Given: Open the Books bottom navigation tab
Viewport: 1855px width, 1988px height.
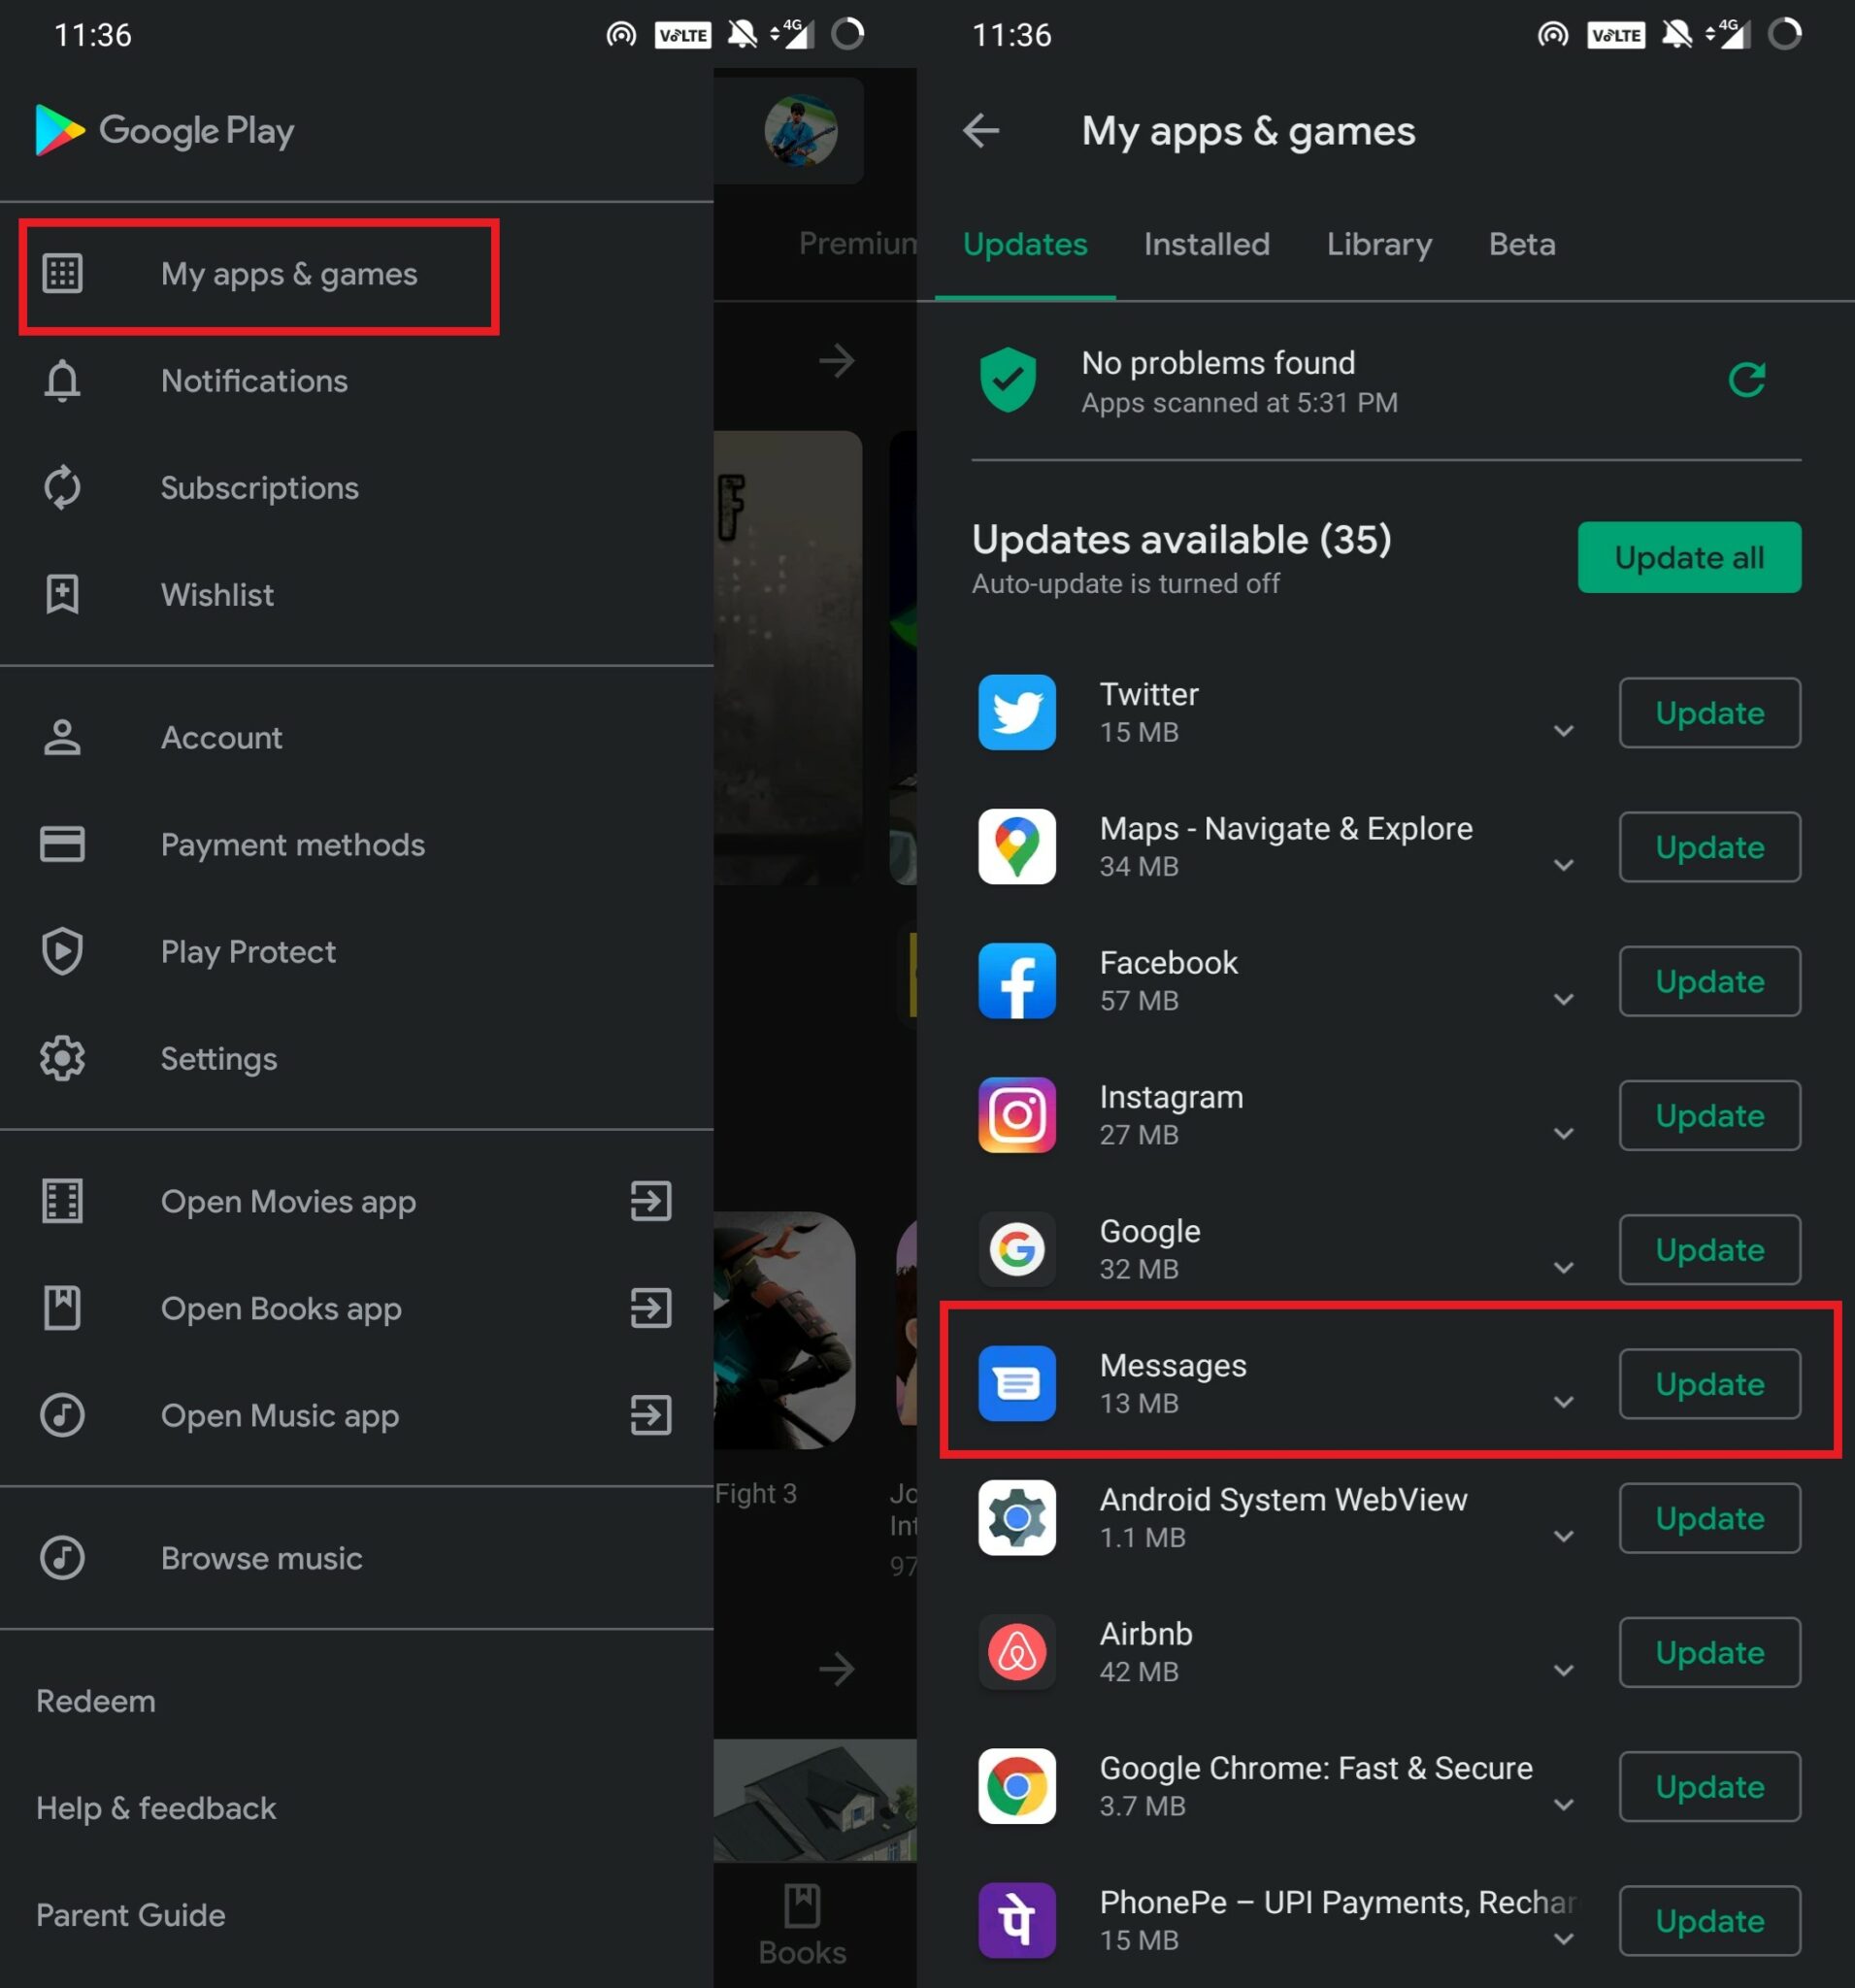Looking at the screenshot, I should (802, 1926).
